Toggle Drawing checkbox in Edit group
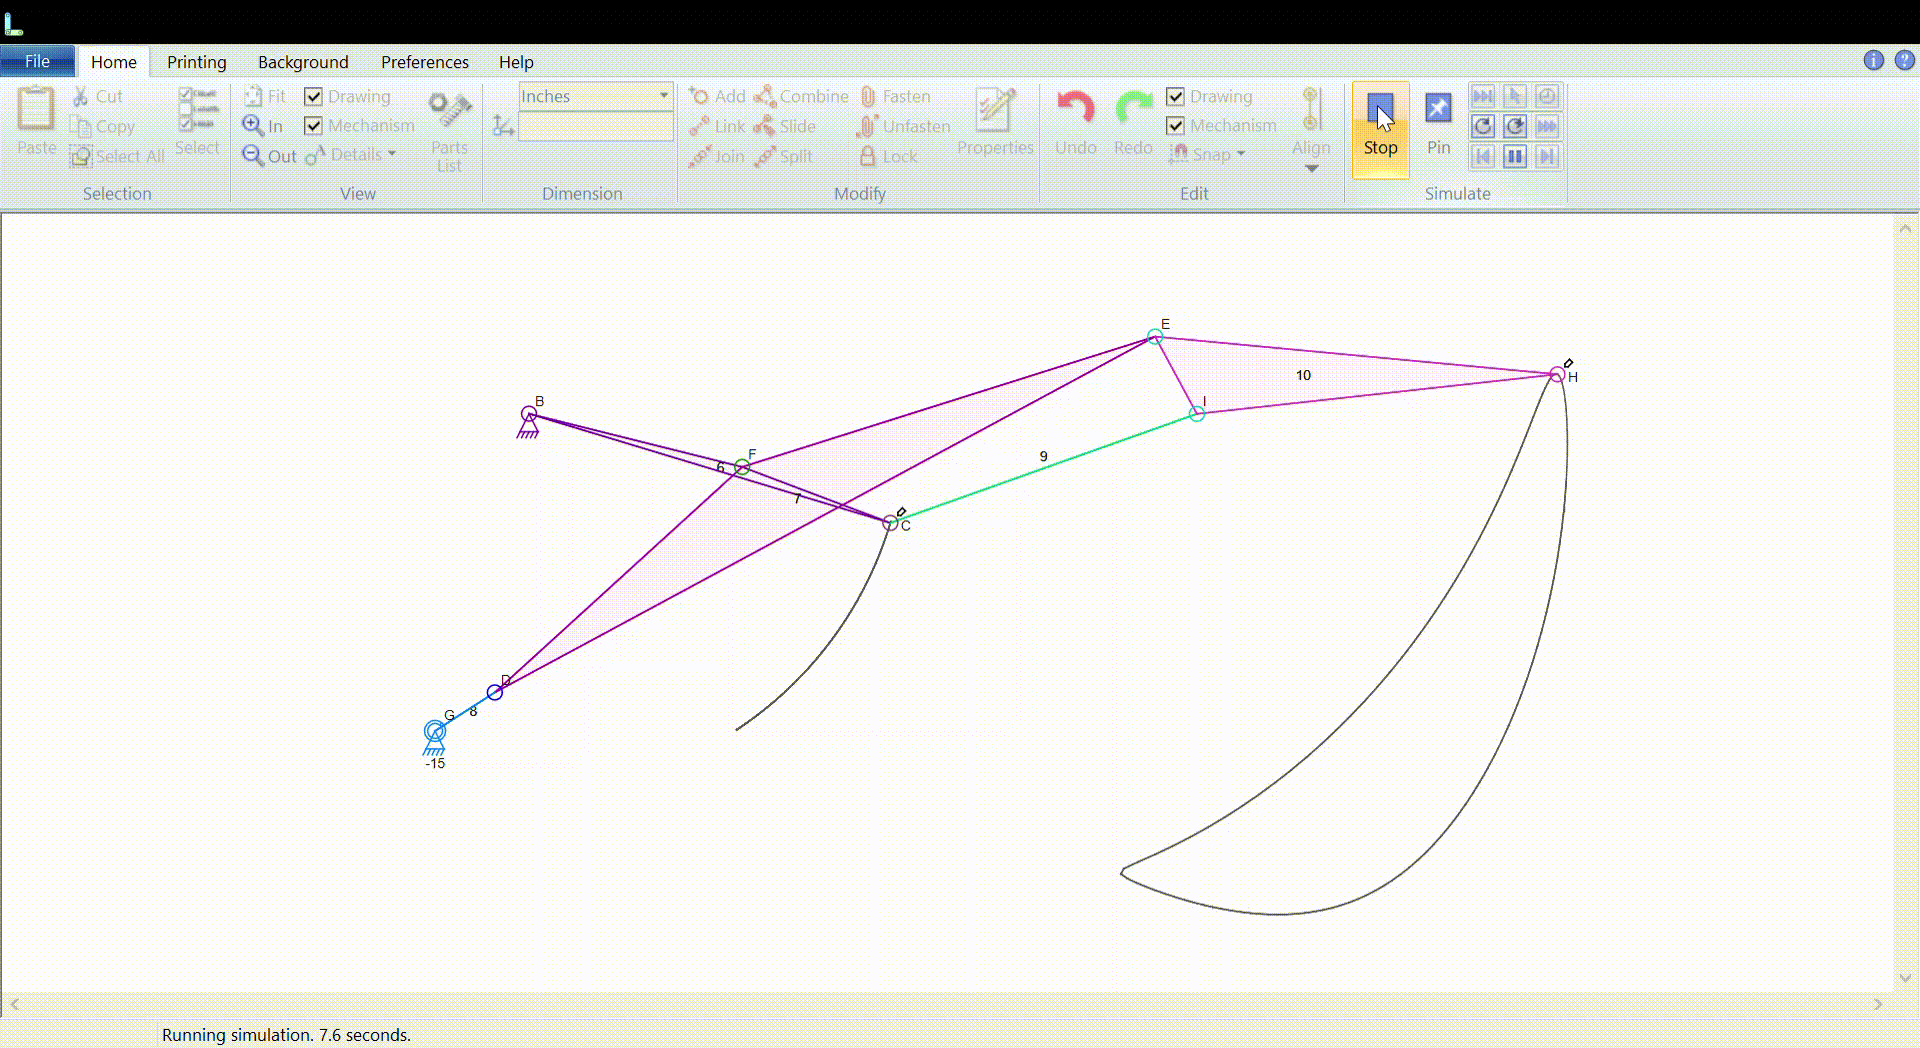Image resolution: width=1920 pixels, height=1048 pixels. click(1176, 96)
